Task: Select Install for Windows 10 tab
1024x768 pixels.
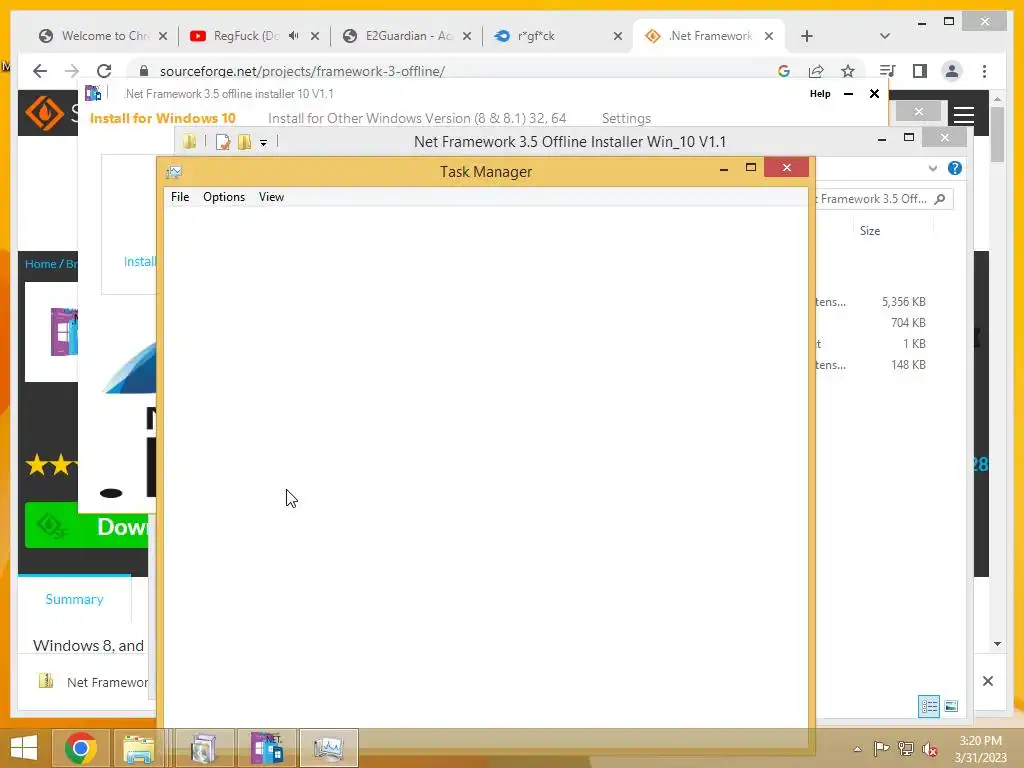Action: (163, 118)
